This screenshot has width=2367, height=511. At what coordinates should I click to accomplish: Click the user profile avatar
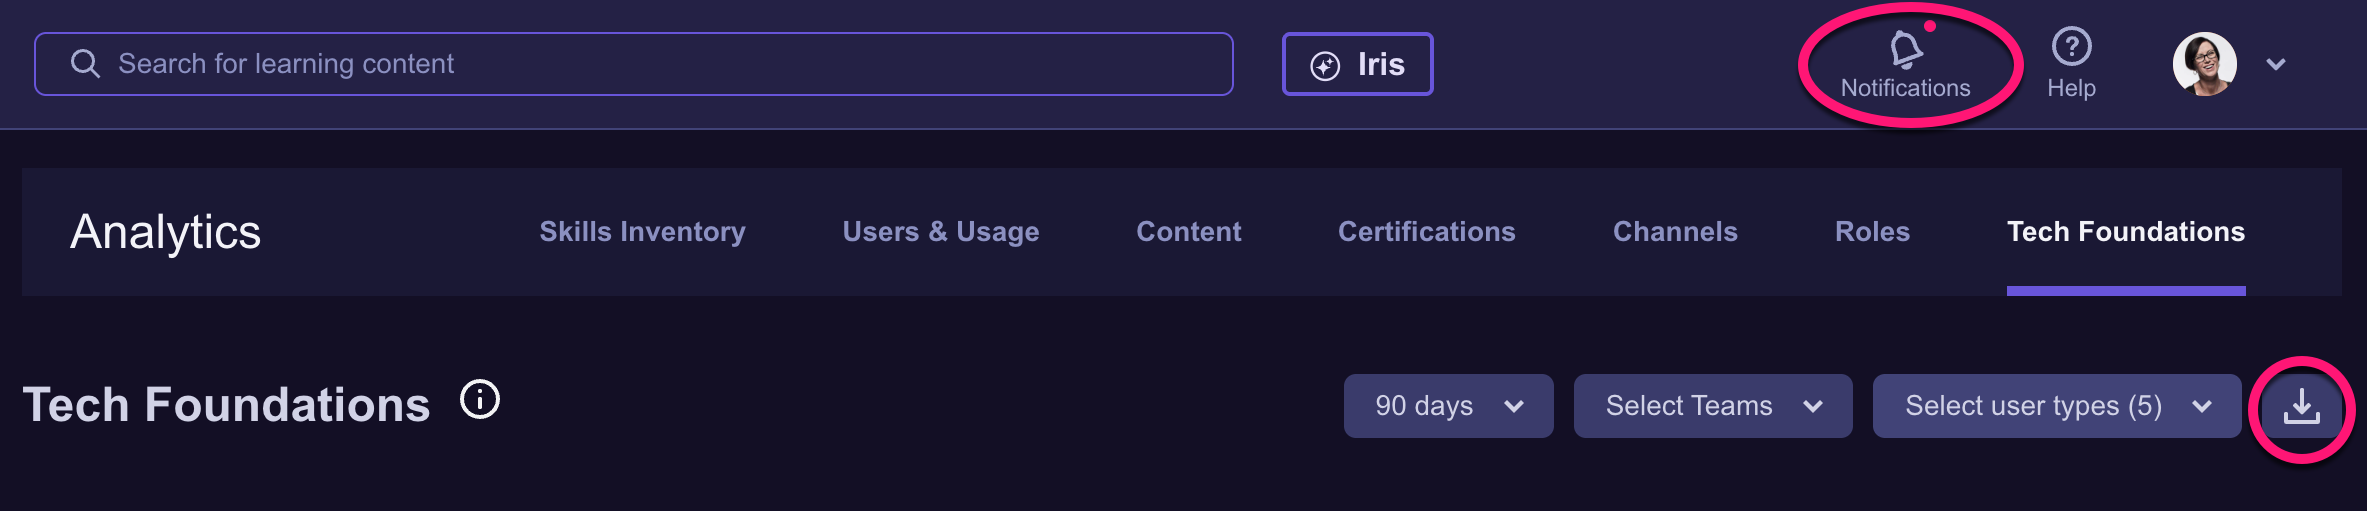[2204, 64]
